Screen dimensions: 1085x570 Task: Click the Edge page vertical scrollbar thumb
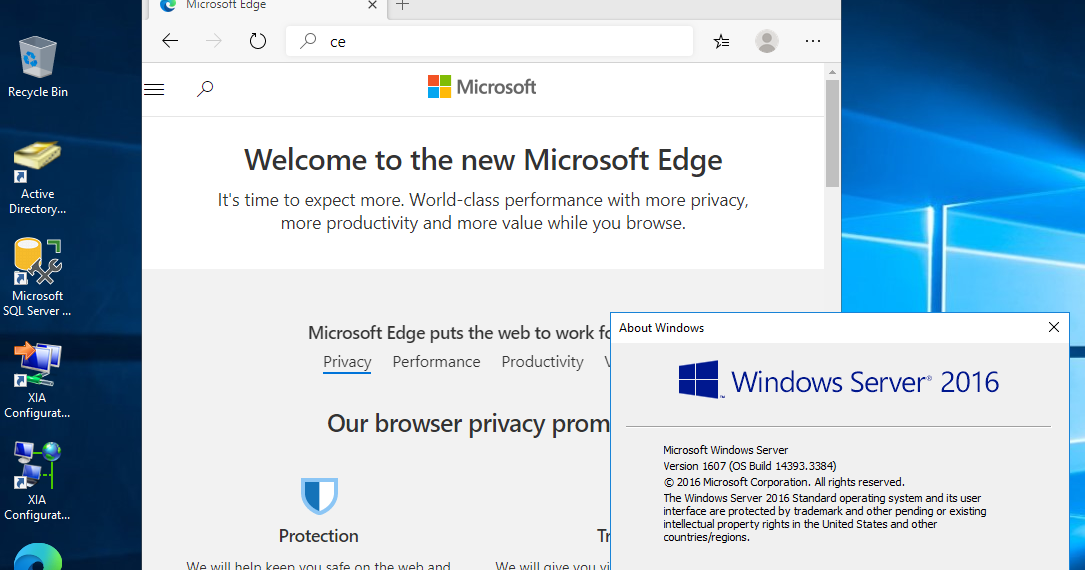click(832, 133)
